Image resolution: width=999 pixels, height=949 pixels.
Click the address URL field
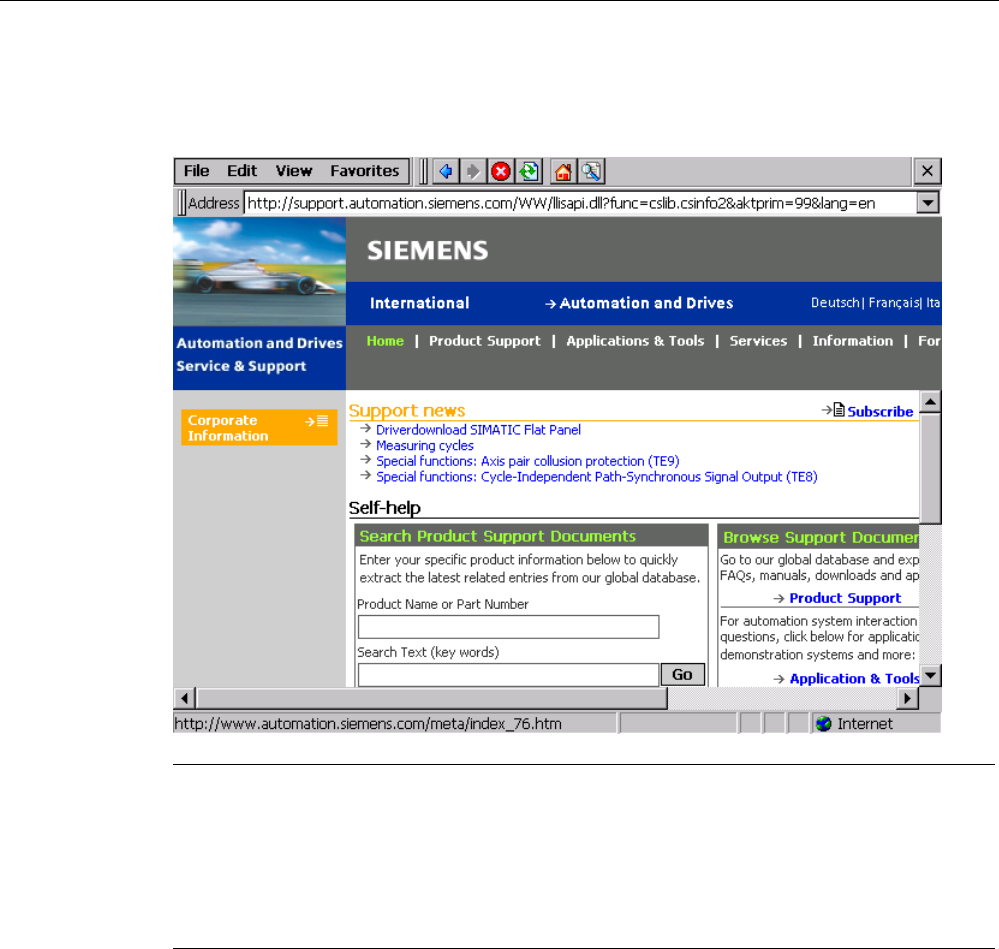point(580,203)
